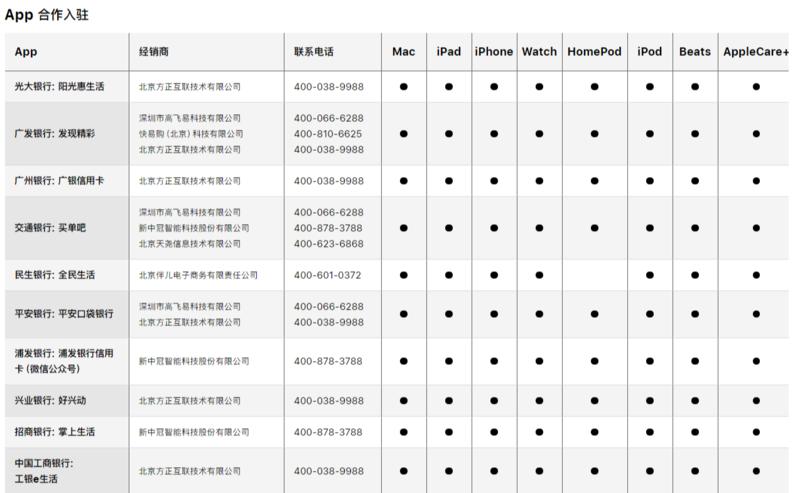Click the 'iPad' column header
800x493 pixels.
(x=449, y=52)
